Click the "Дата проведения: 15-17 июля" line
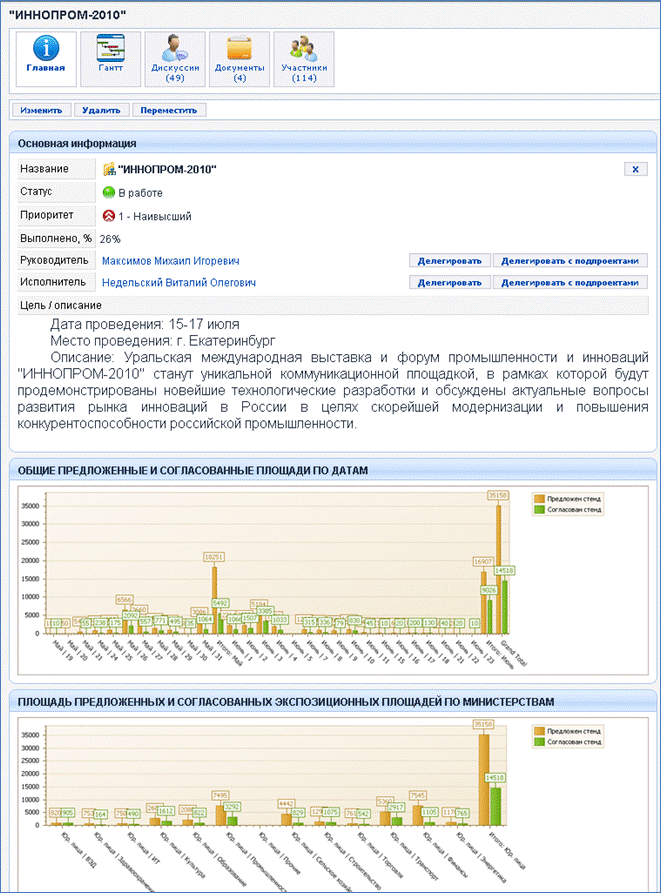The image size is (661, 893). [x=145, y=324]
